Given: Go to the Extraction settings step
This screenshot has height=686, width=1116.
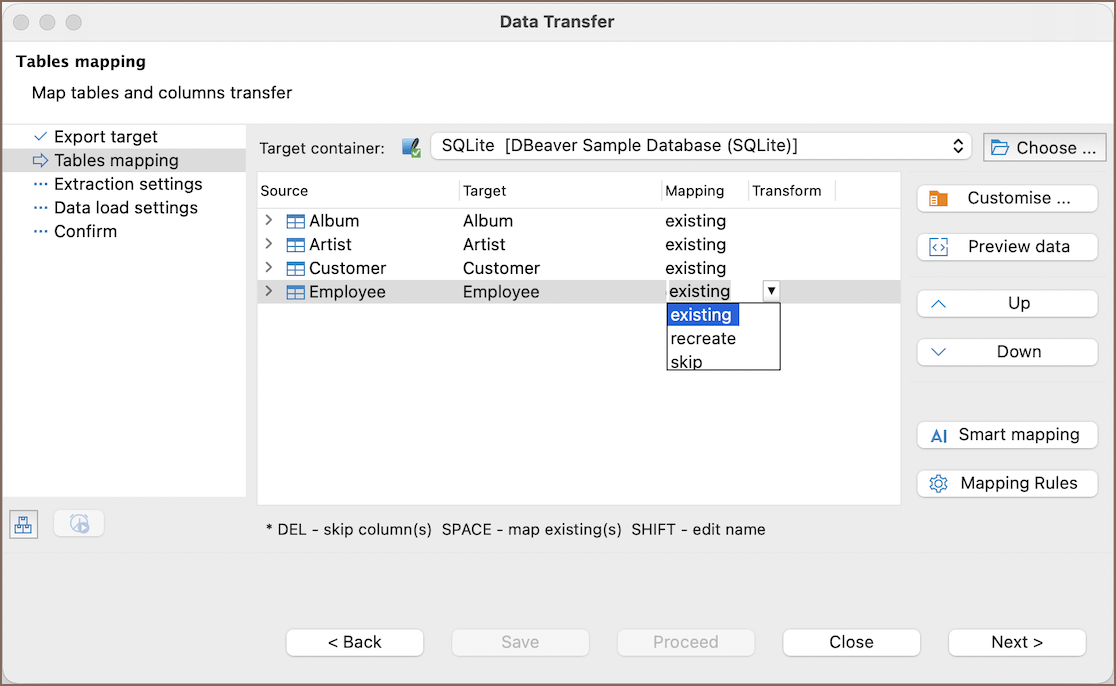Looking at the screenshot, I should click(128, 184).
